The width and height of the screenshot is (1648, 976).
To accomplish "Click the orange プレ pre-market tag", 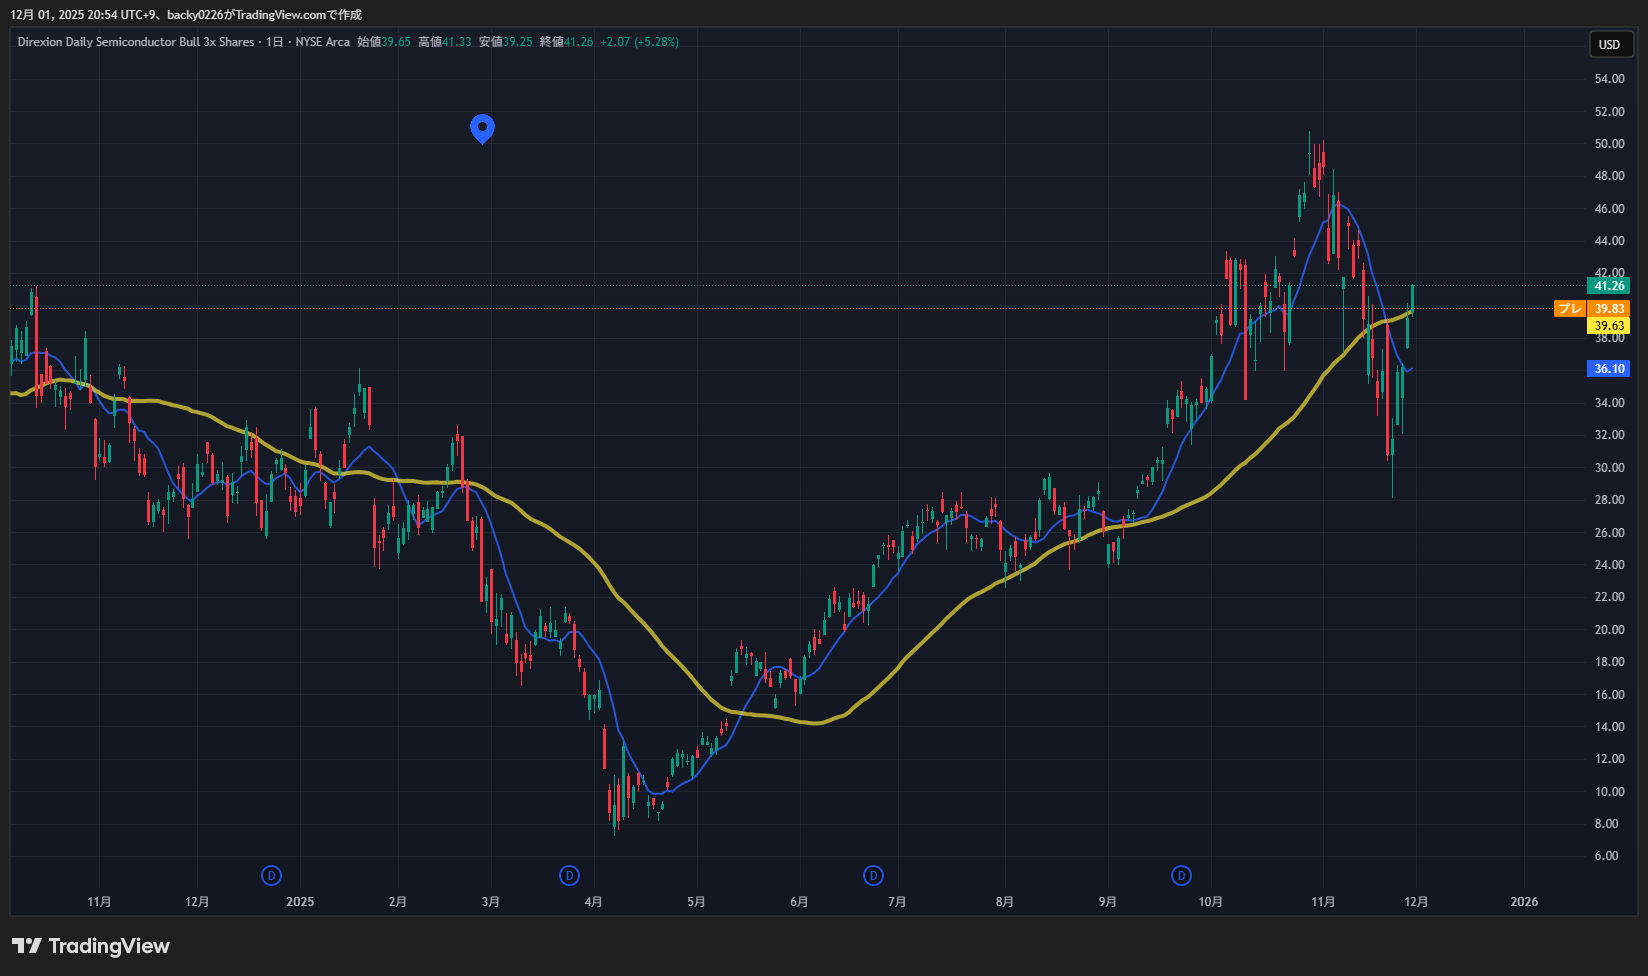I will [x=1569, y=309].
